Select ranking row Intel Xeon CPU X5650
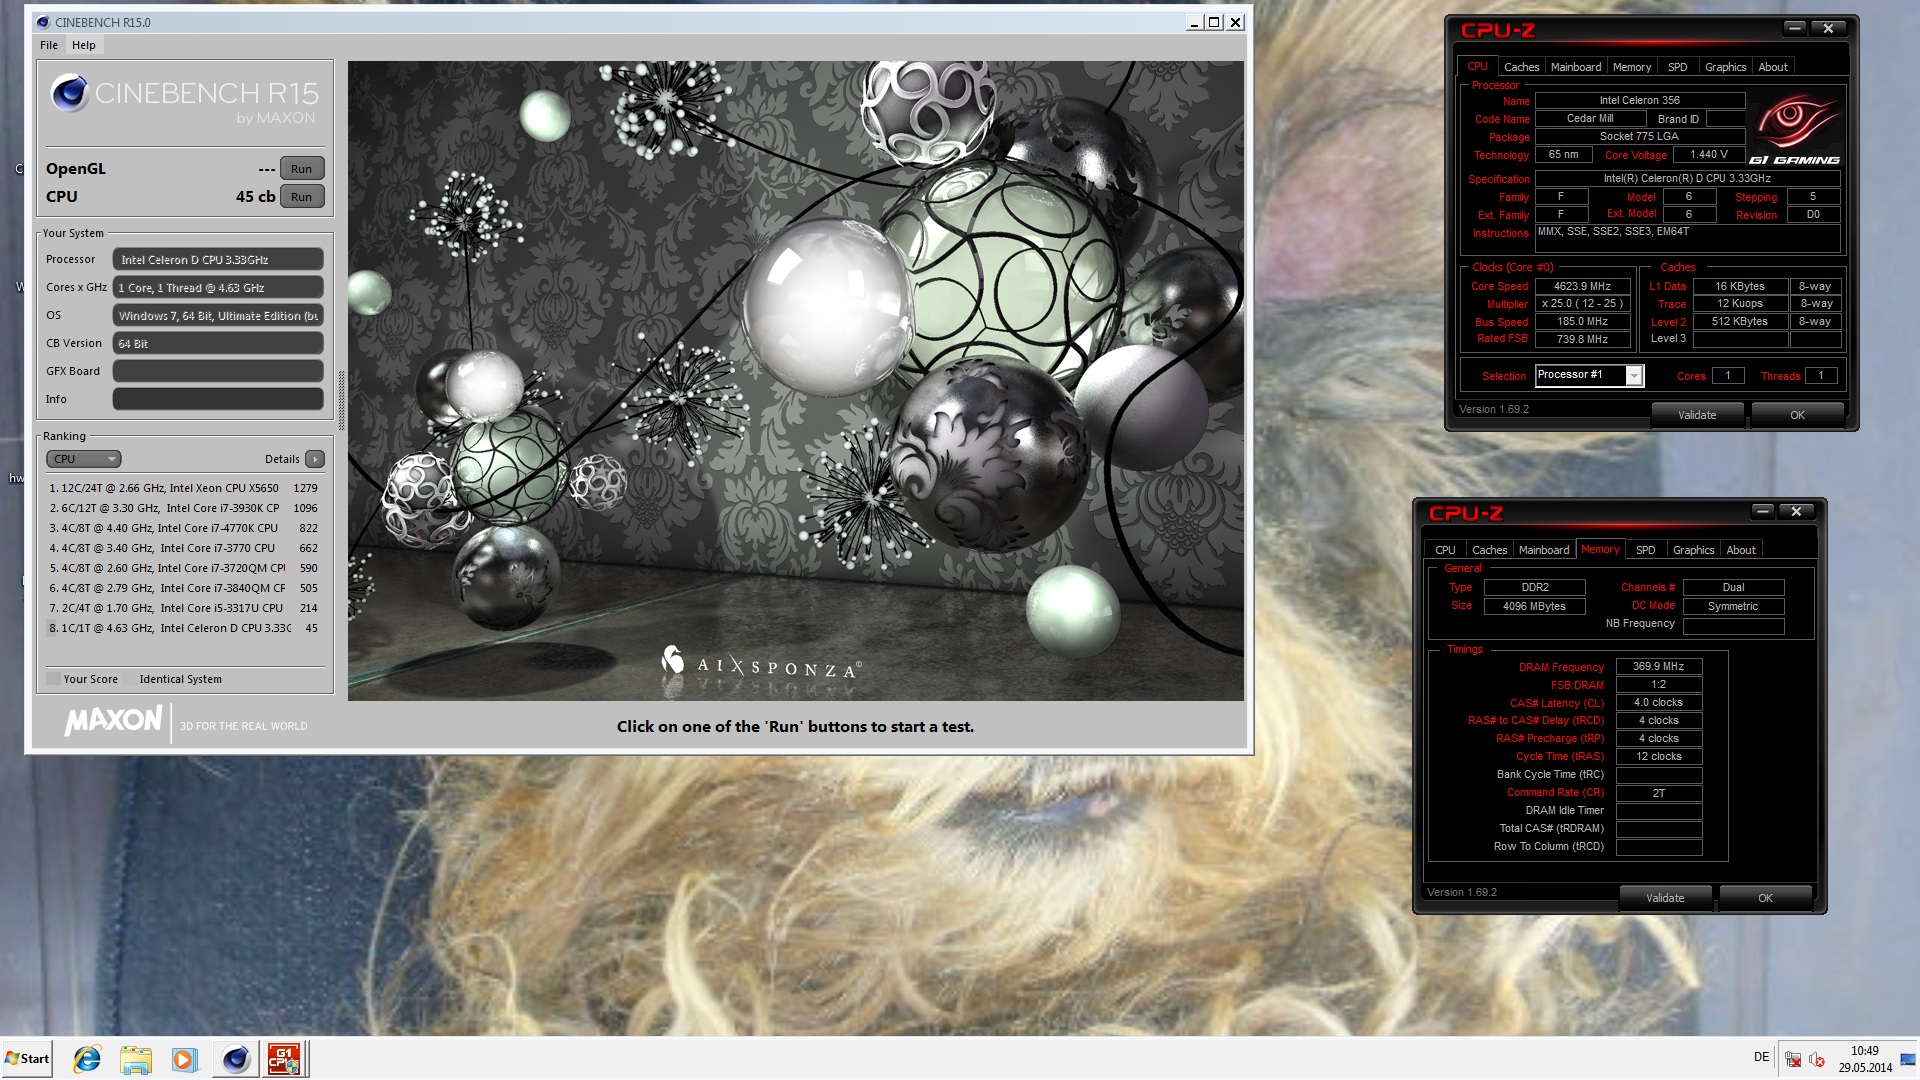 [185, 488]
